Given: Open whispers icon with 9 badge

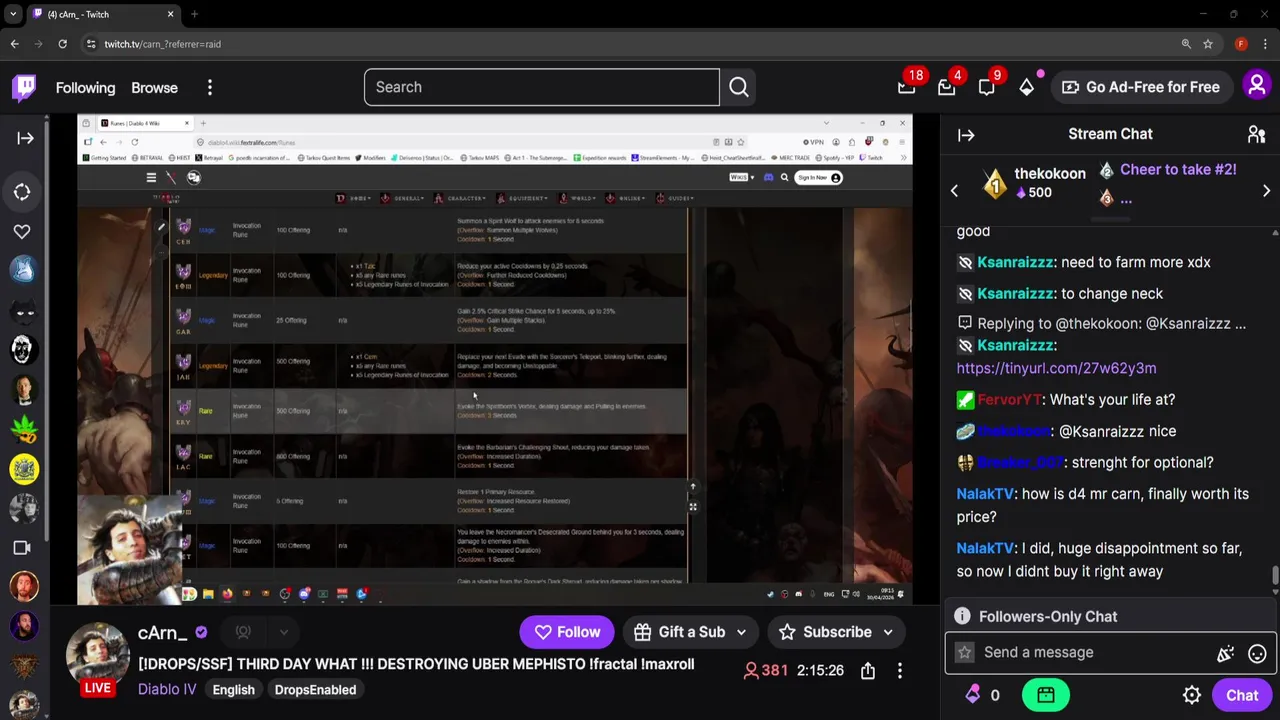Looking at the screenshot, I should tap(986, 87).
